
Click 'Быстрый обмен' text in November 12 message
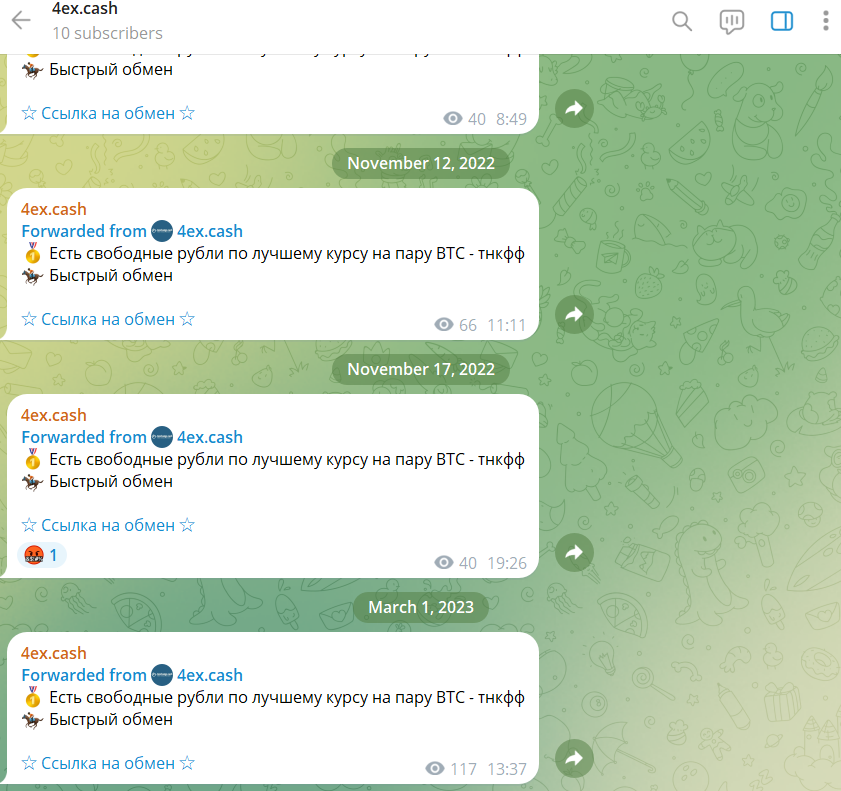pos(111,276)
